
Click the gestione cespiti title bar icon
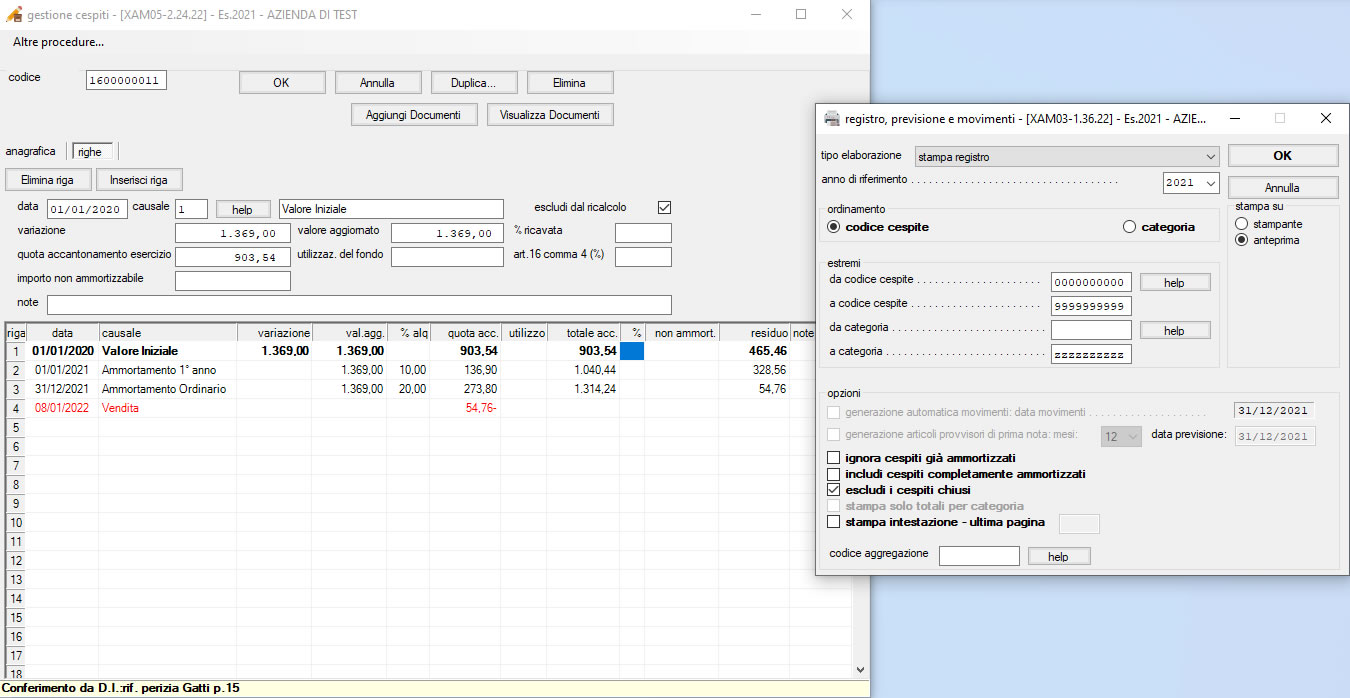14,15
